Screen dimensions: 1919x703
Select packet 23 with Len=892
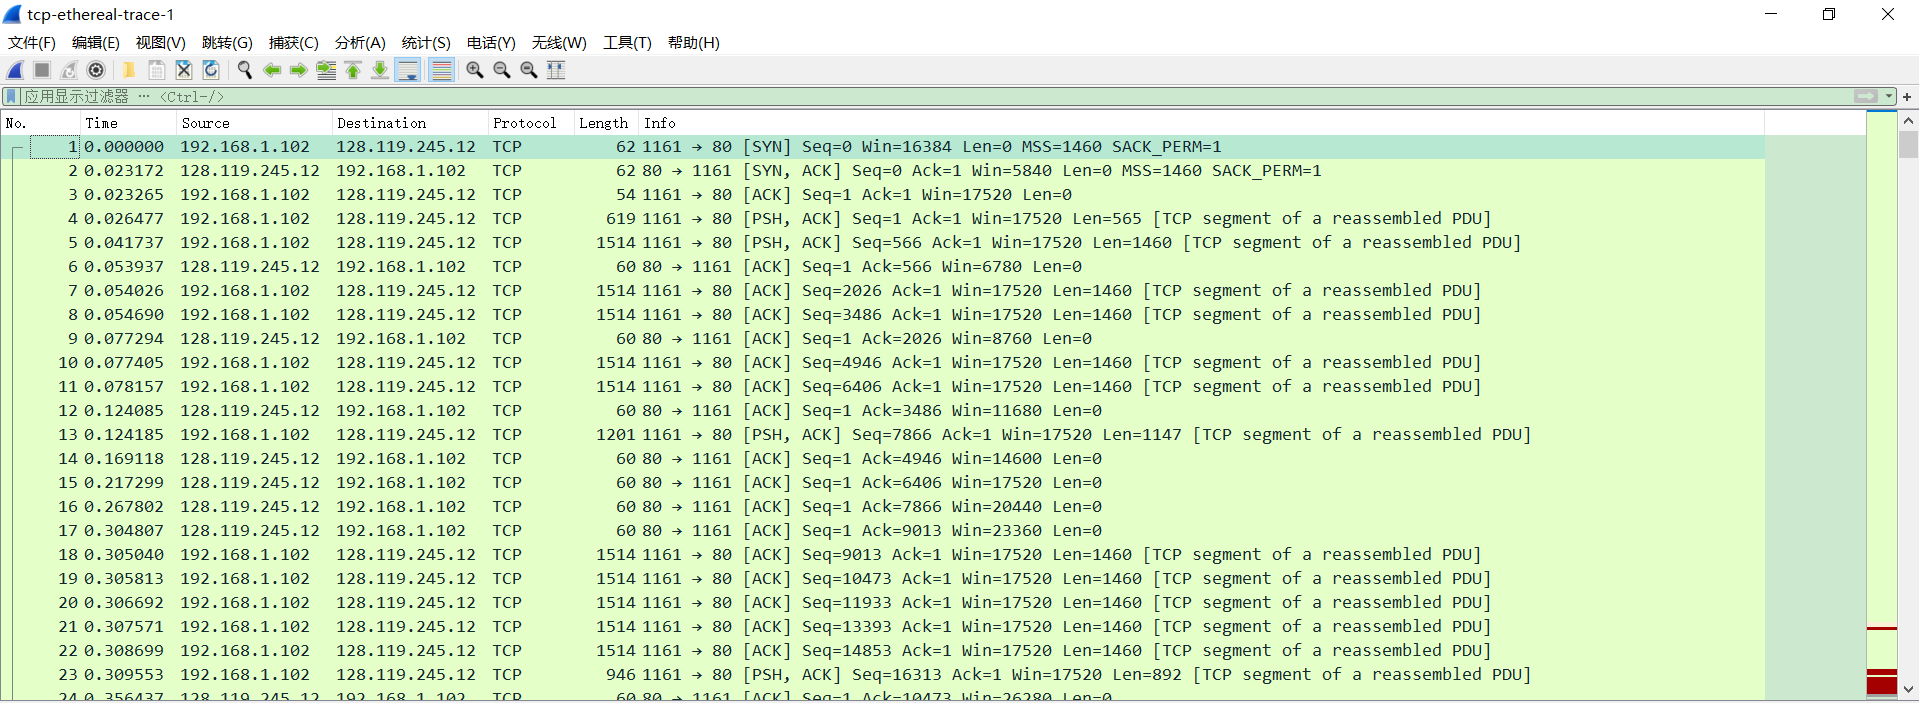[x=883, y=675]
